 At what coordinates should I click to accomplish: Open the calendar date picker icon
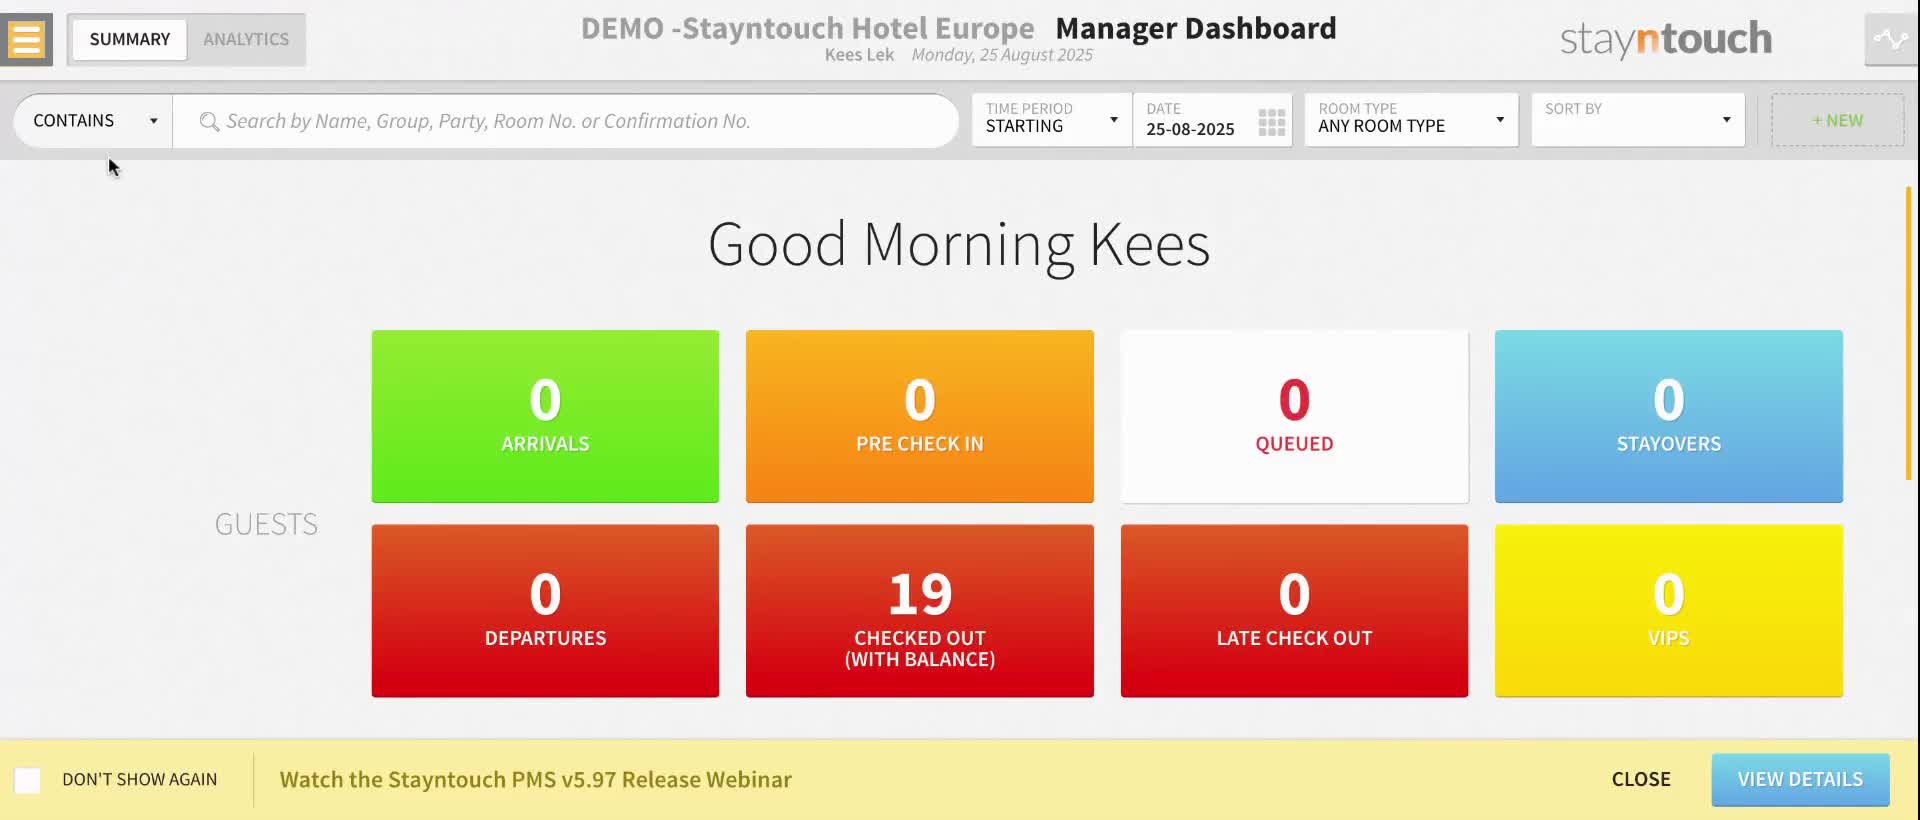[x=1271, y=122]
